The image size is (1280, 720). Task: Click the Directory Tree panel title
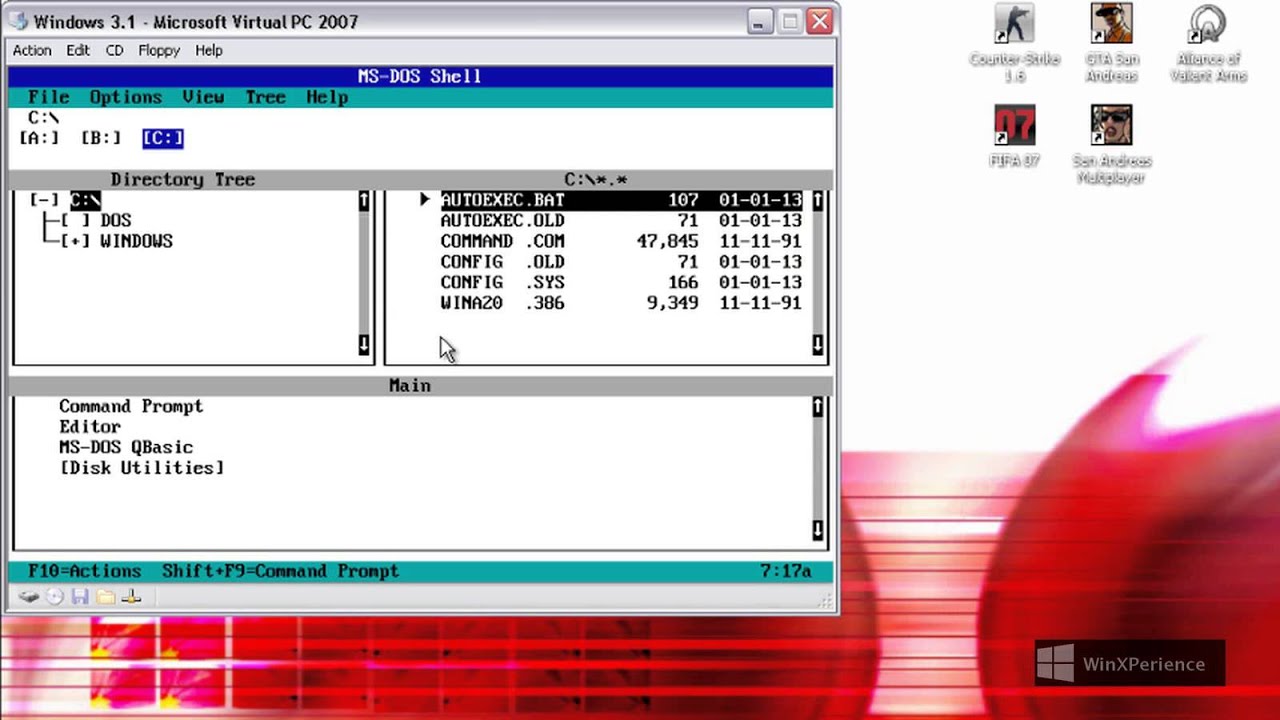click(x=183, y=179)
